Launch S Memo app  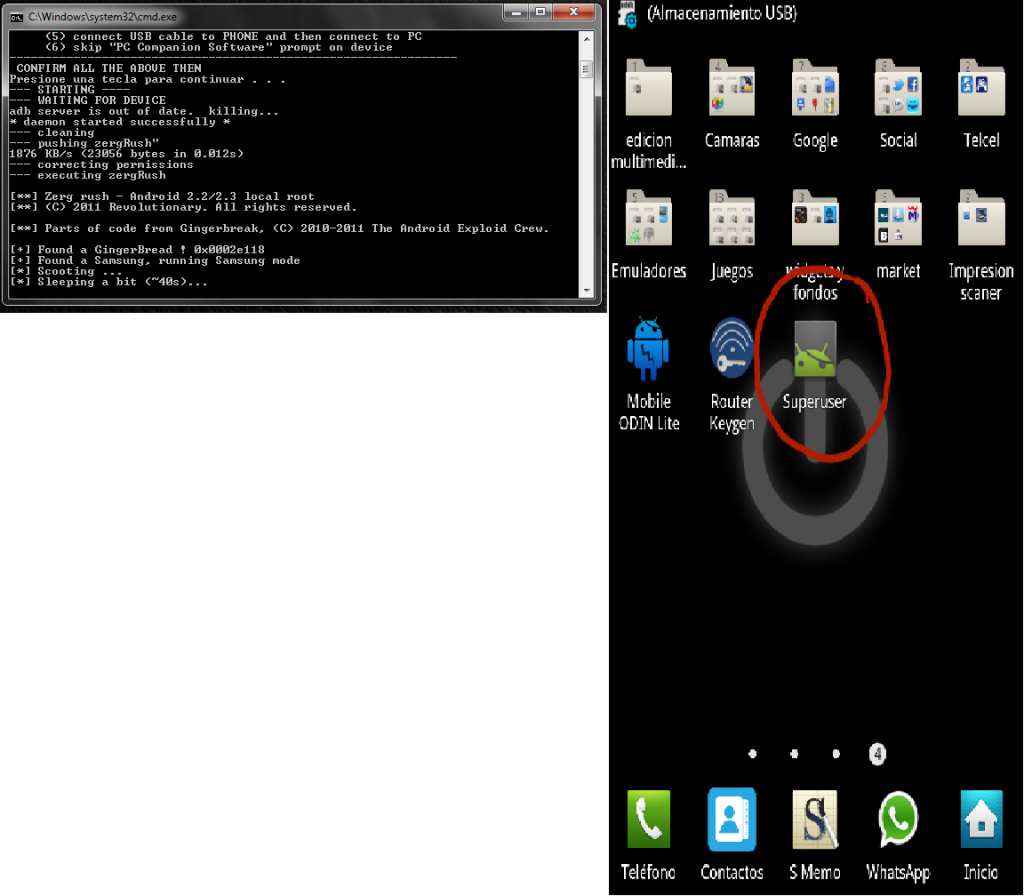tap(814, 822)
